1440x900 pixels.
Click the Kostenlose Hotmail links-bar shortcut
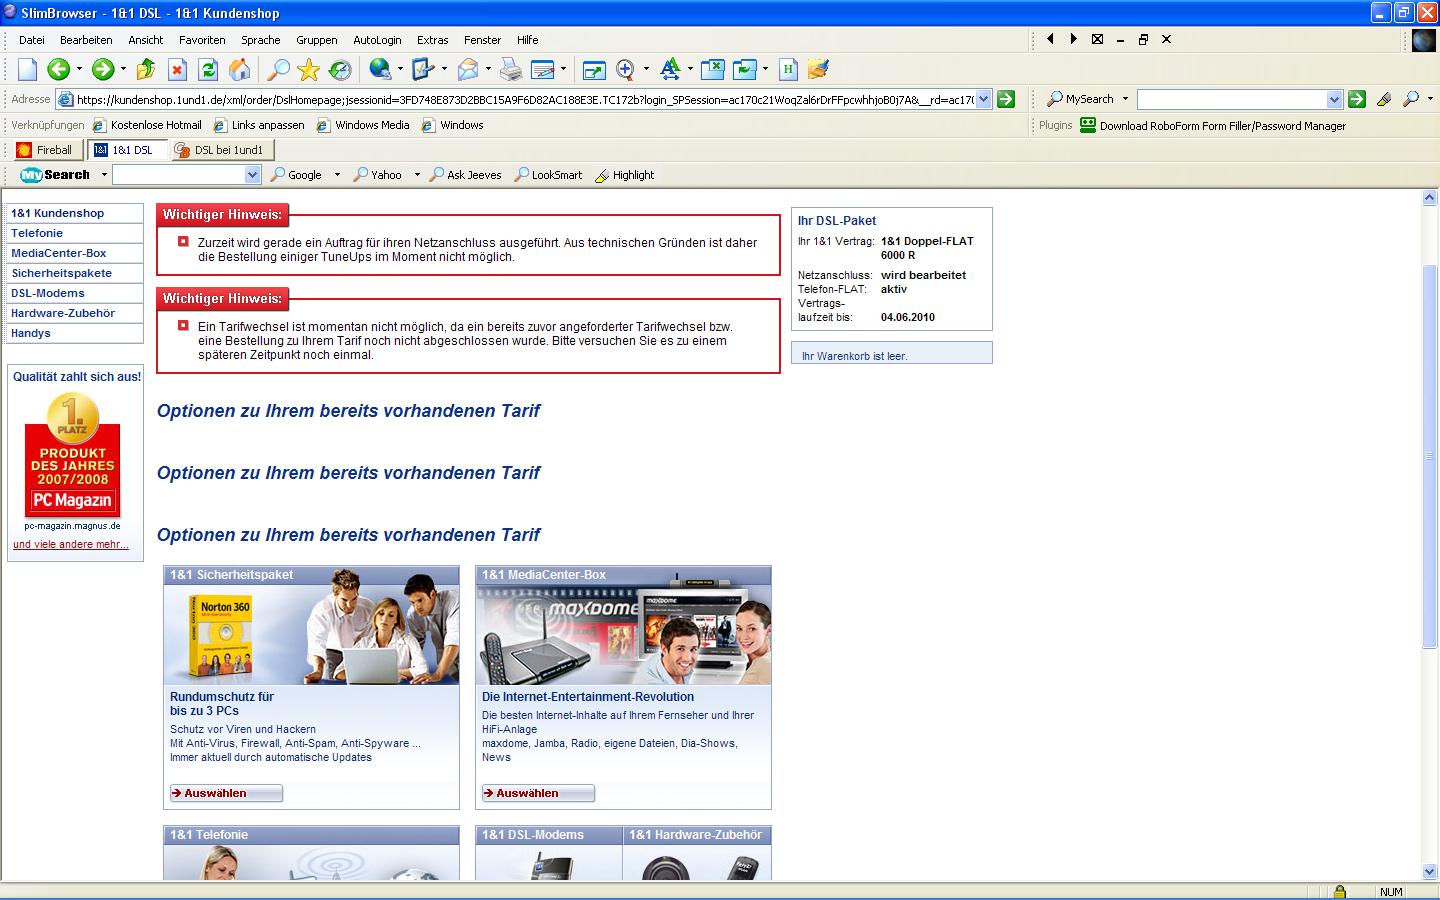(x=148, y=125)
